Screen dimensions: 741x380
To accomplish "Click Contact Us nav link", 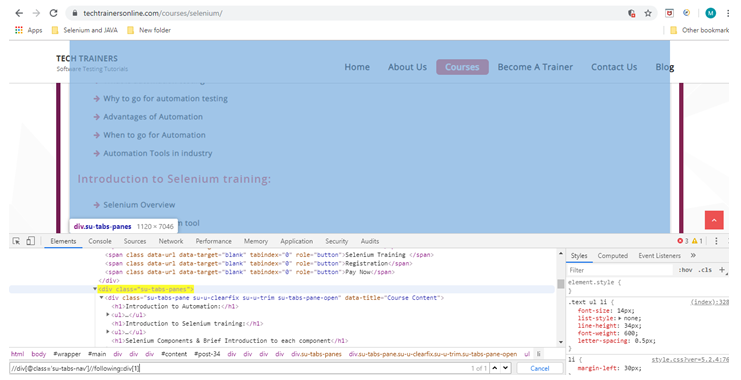I will click(x=614, y=67).
